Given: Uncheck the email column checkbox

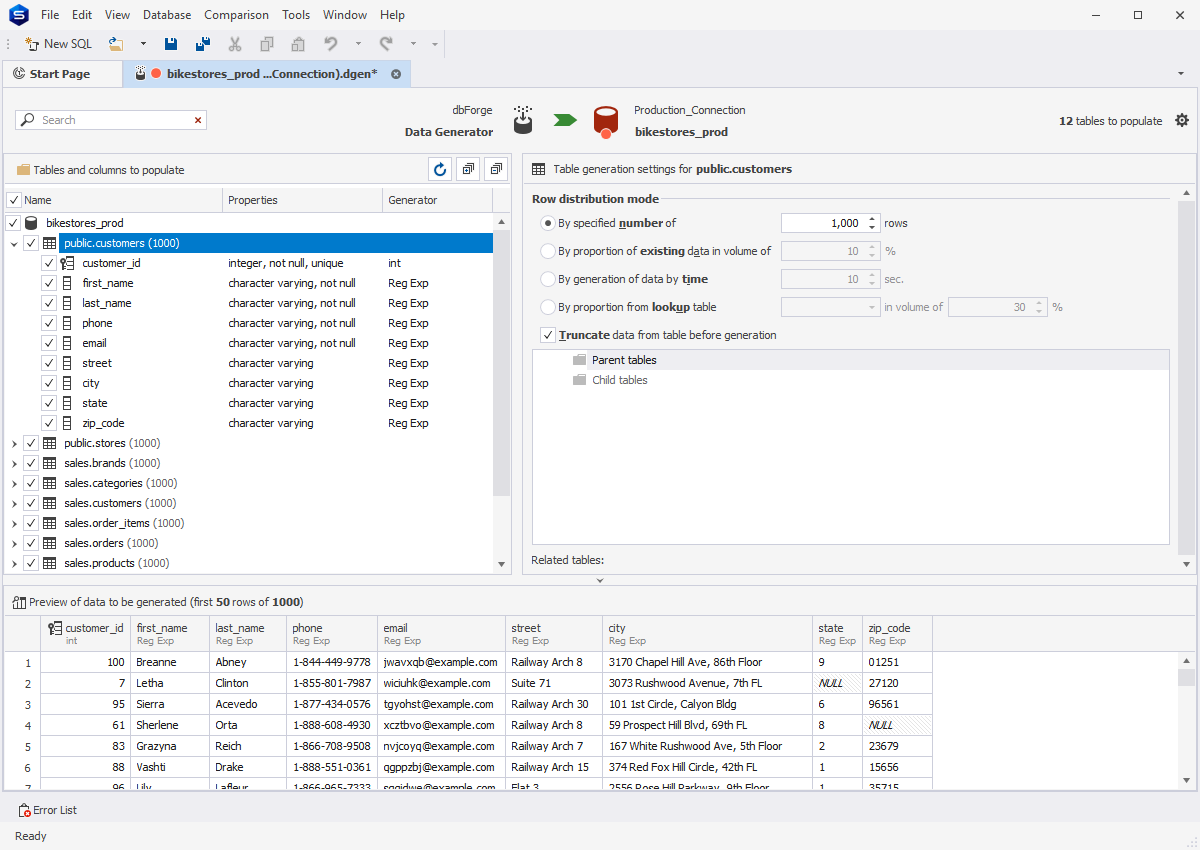Looking at the screenshot, I should coord(49,343).
